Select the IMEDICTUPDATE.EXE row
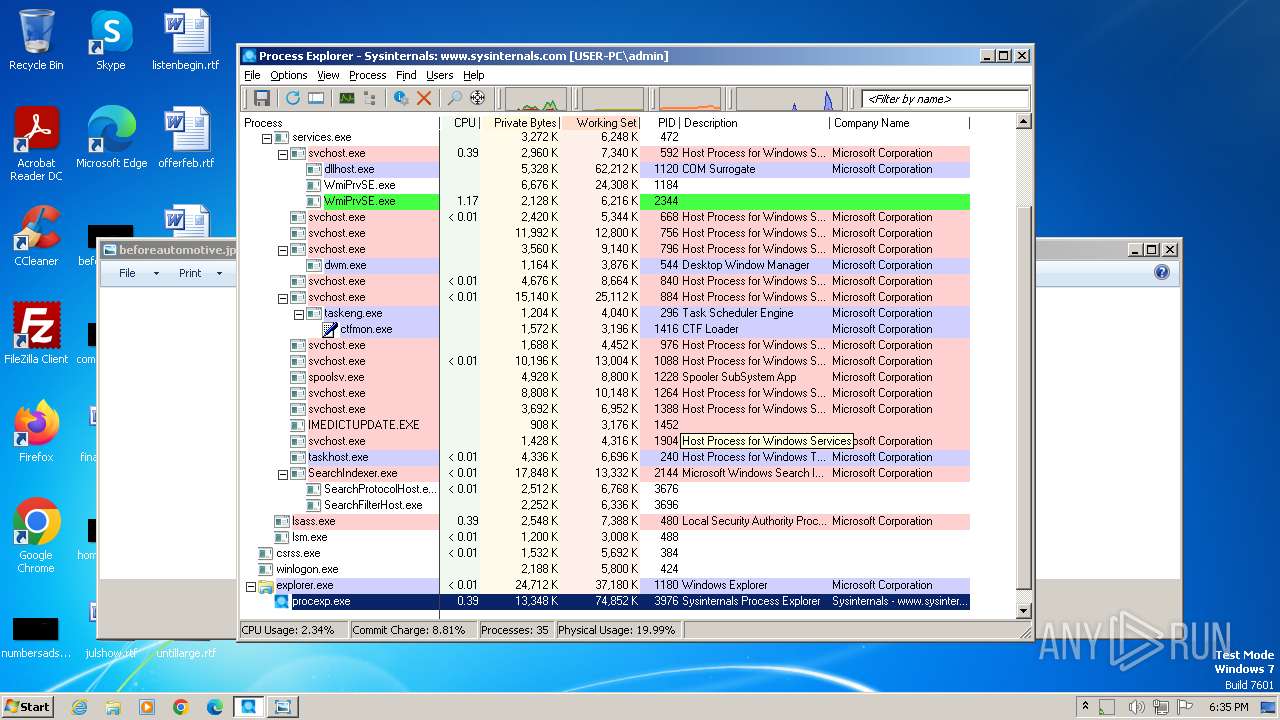Image resolution: width=1280 pixels, height=720 pixels. (605, 425)
